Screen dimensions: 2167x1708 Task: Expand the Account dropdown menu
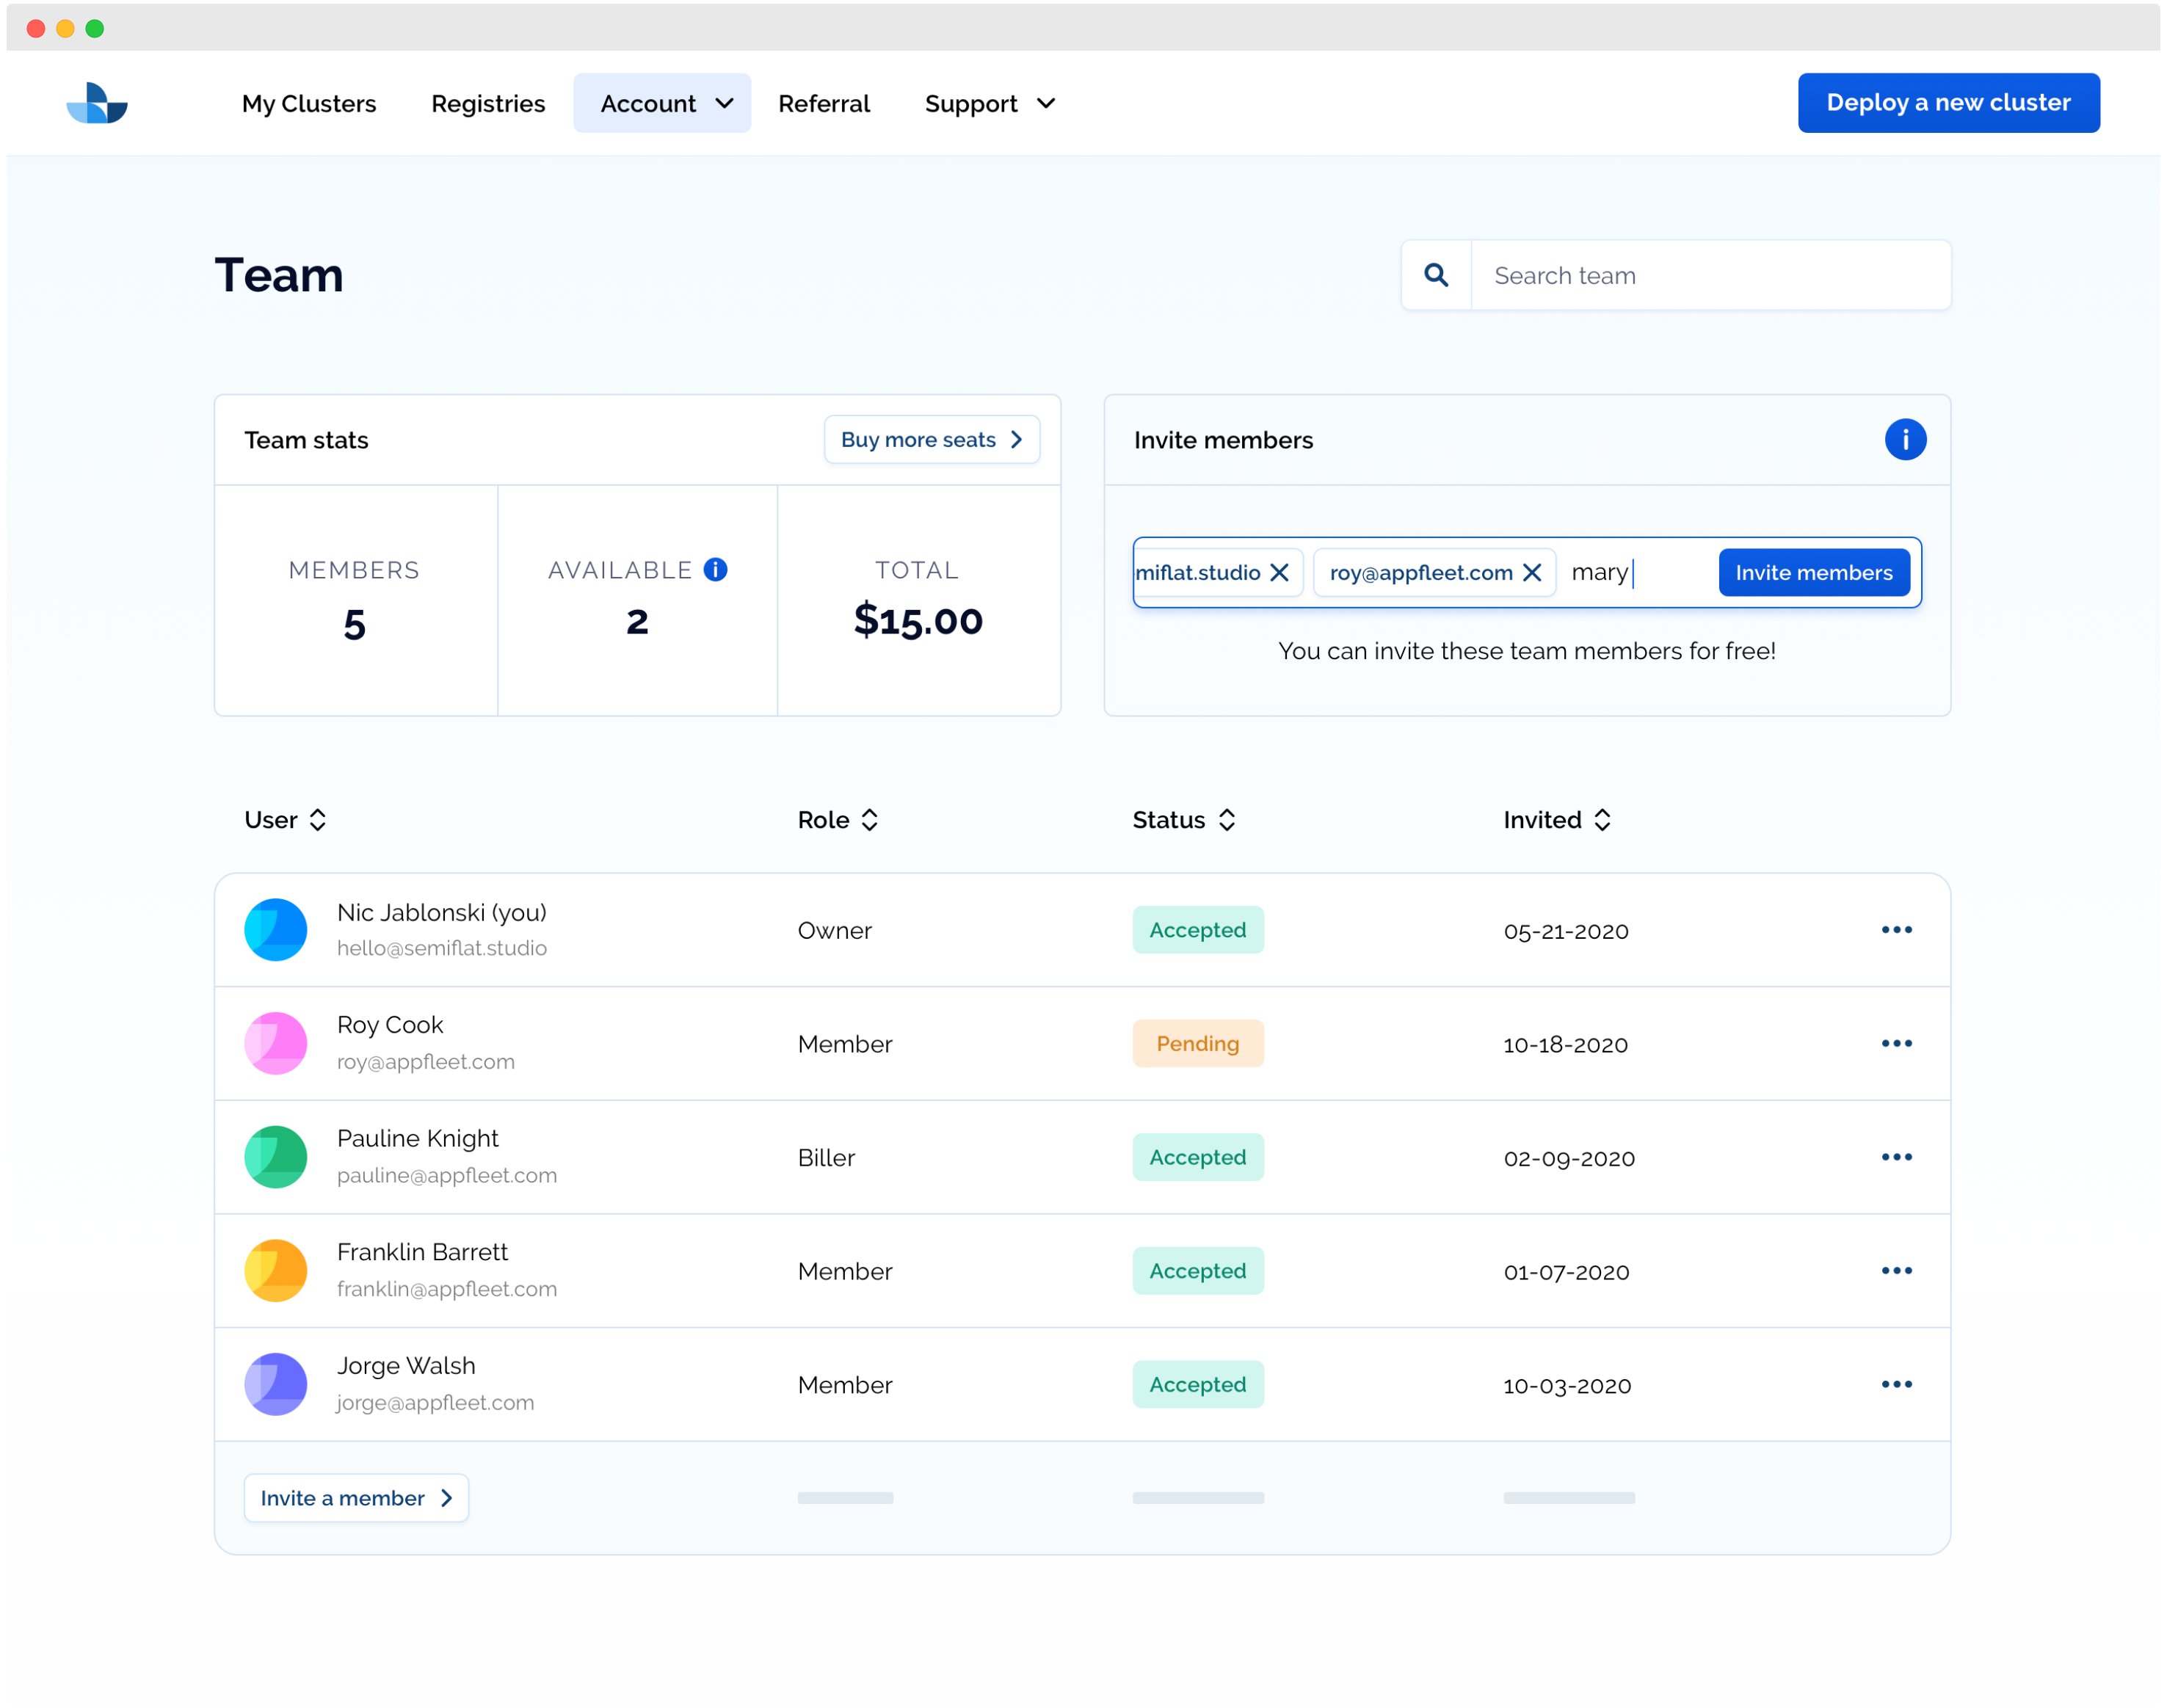(662, 103)
